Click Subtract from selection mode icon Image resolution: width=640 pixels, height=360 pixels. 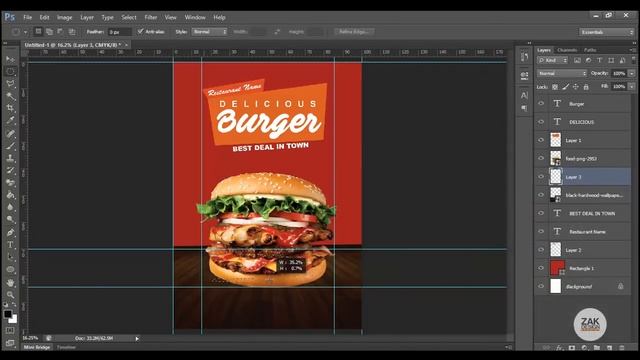[60, 31]
